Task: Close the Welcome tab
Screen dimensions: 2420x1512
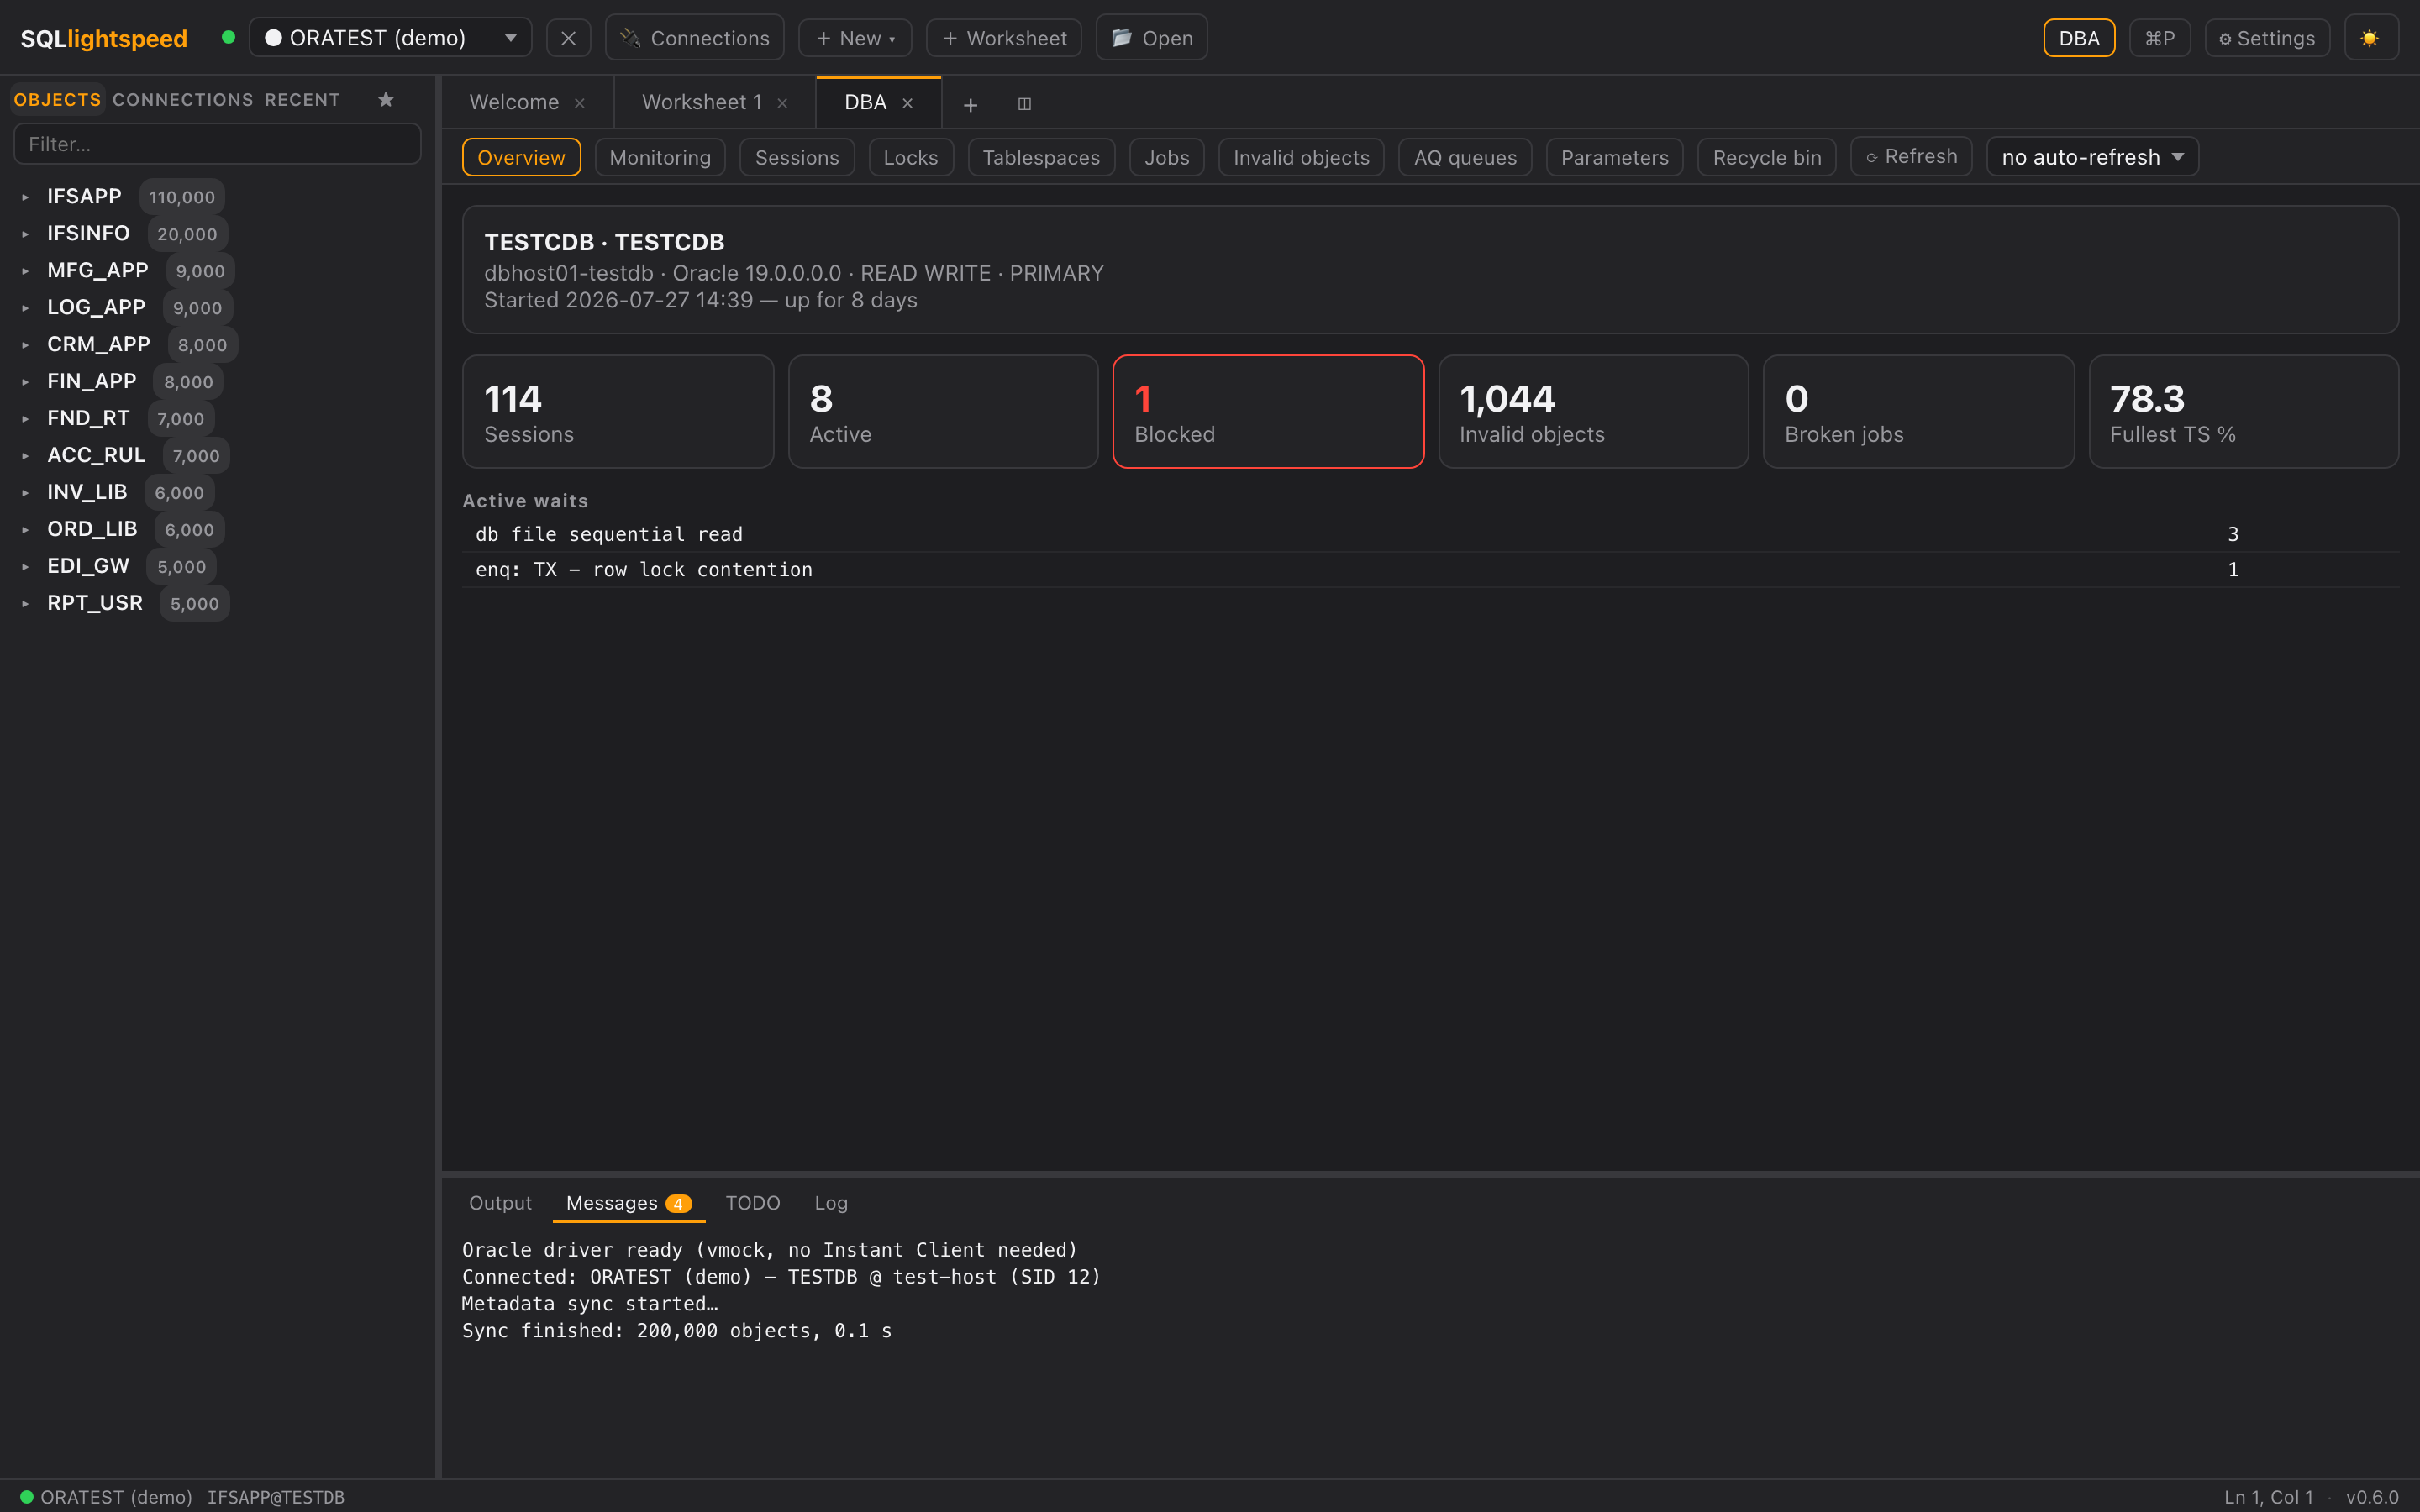Action: (580, 103)
